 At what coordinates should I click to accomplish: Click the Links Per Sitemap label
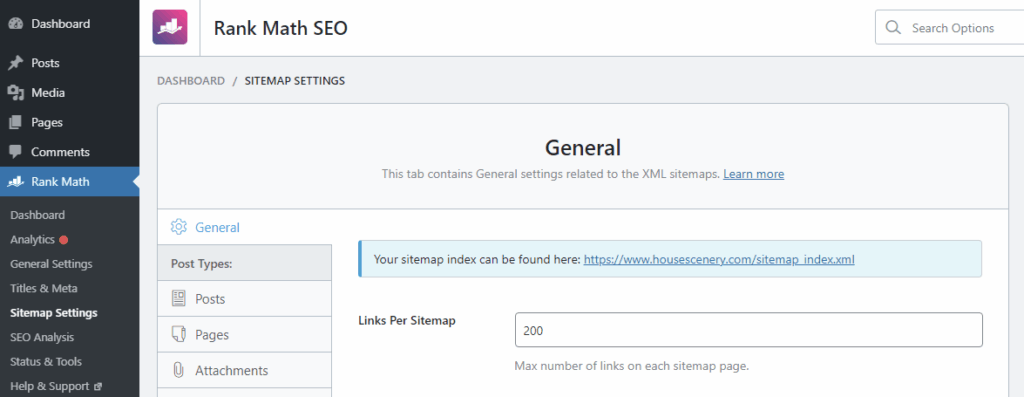pyautogui.click(x=406, y=320)
